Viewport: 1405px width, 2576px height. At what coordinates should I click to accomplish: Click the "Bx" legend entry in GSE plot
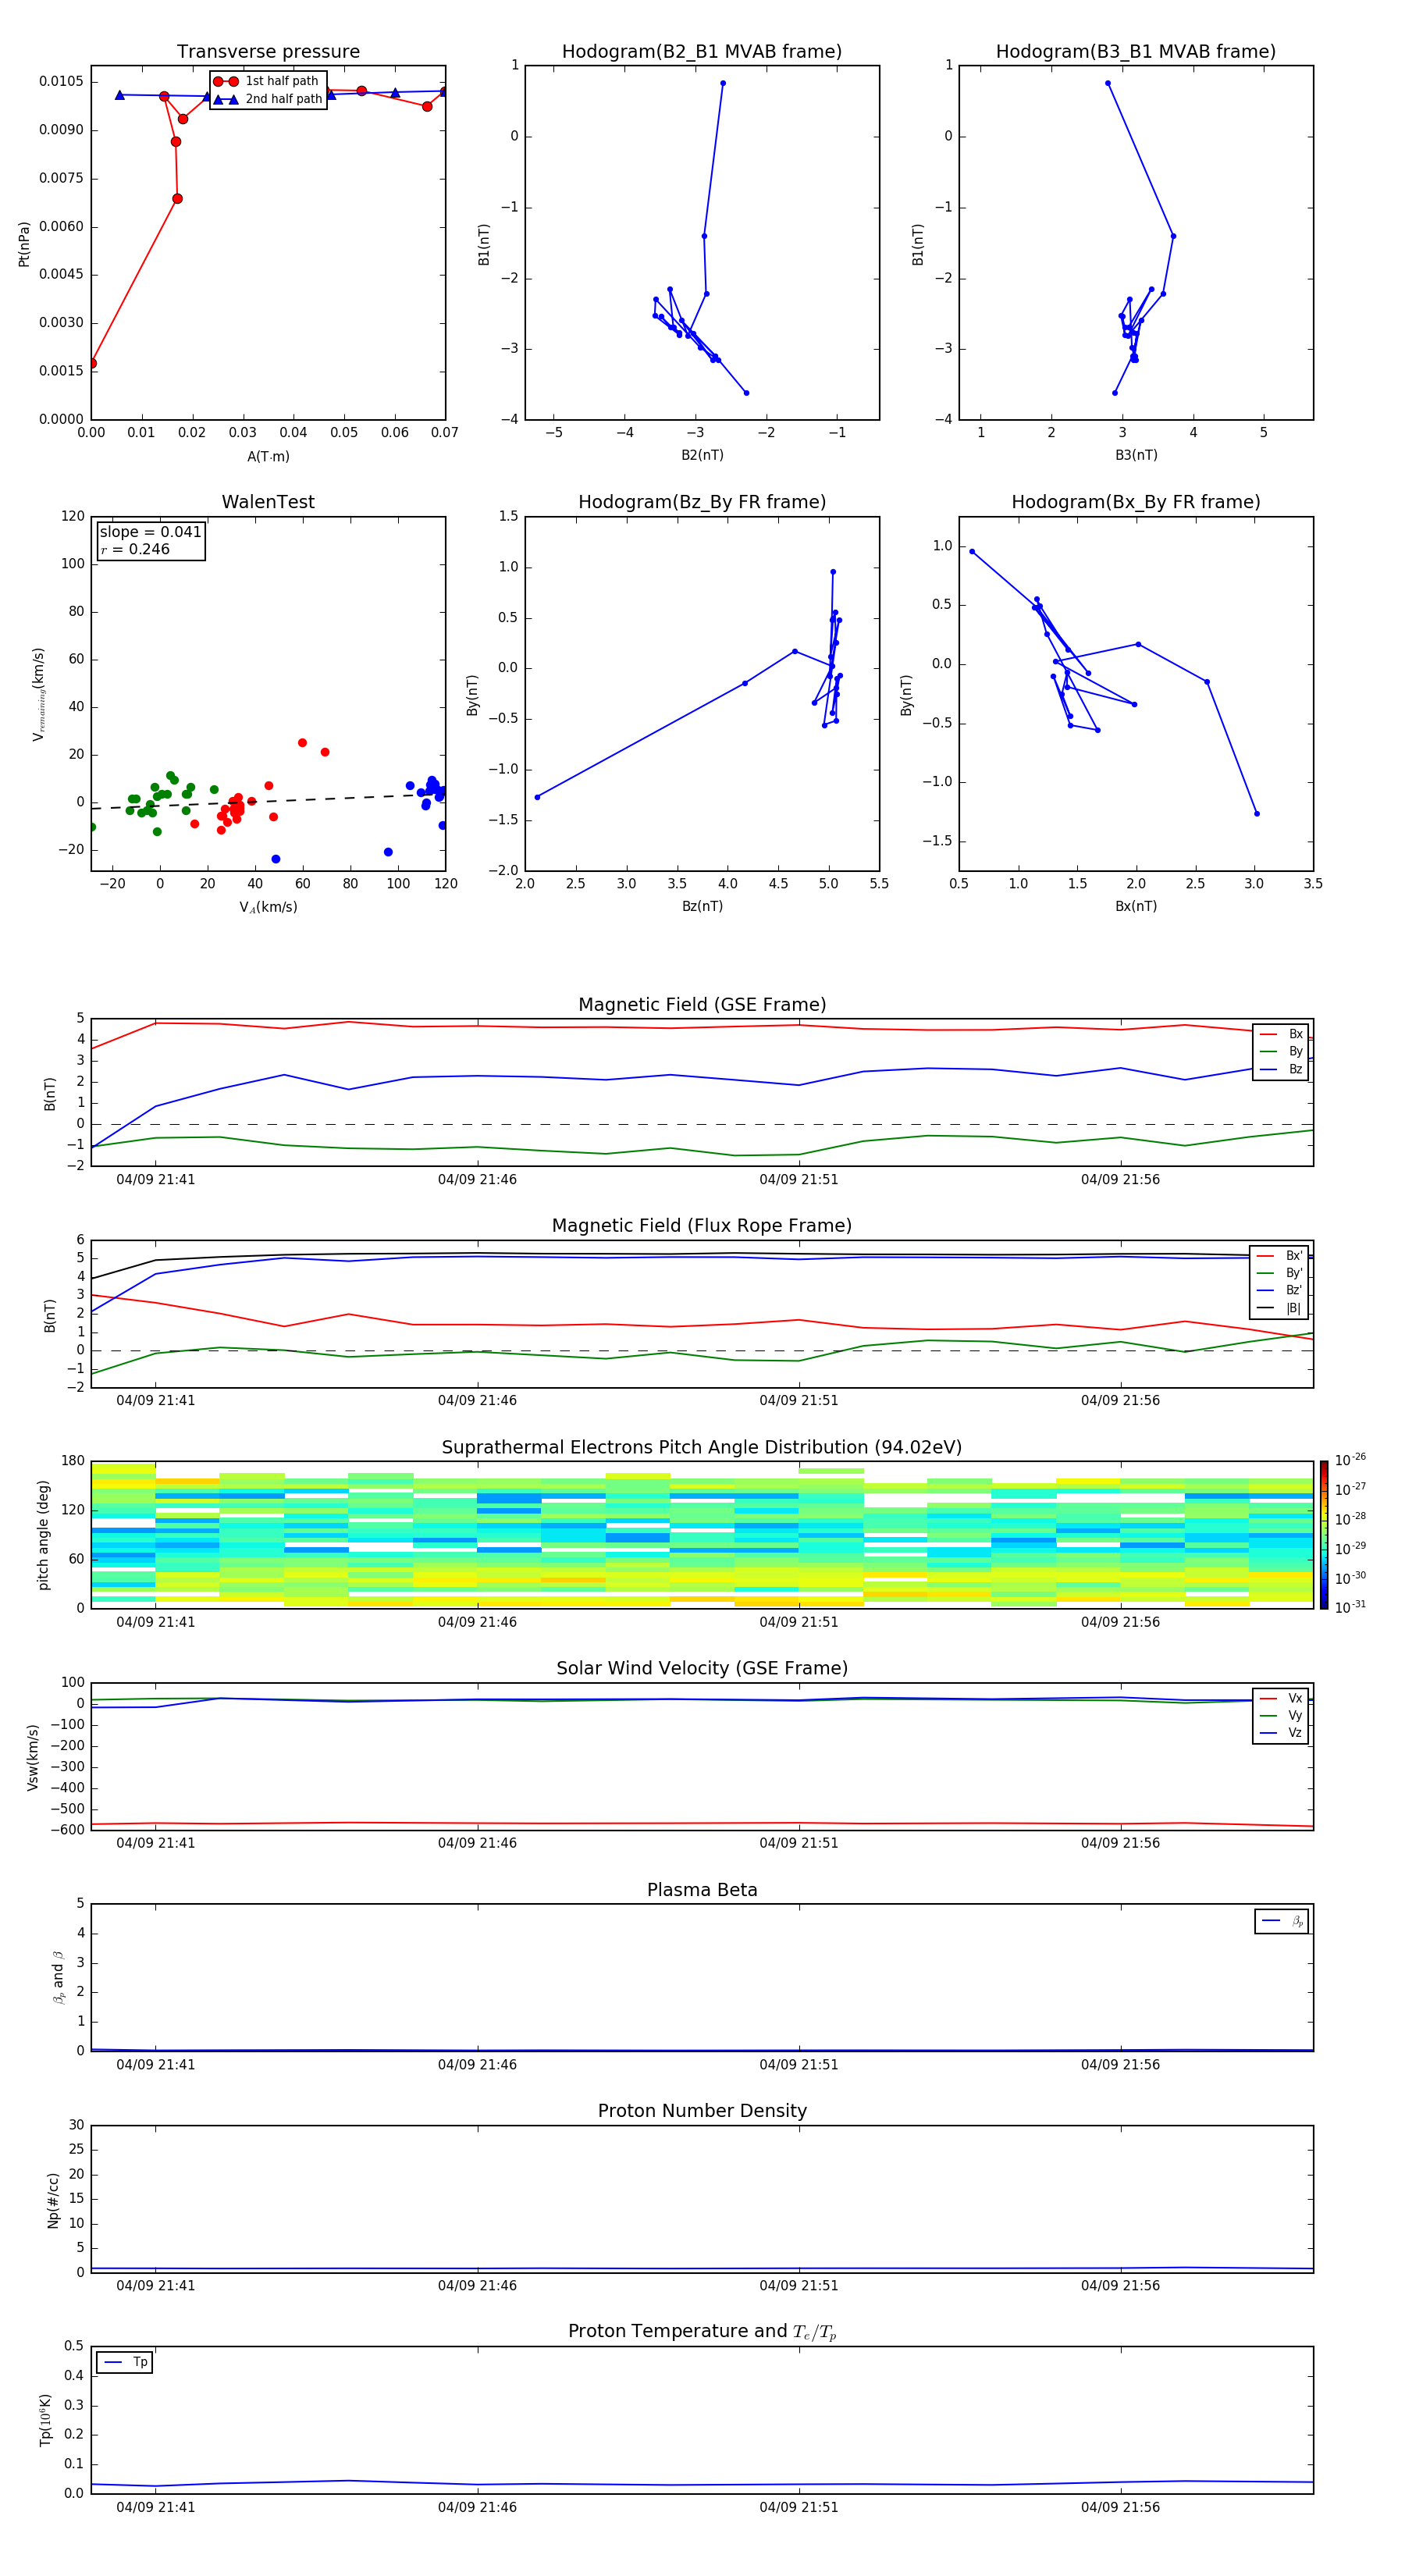[x=1281, y=1034]
